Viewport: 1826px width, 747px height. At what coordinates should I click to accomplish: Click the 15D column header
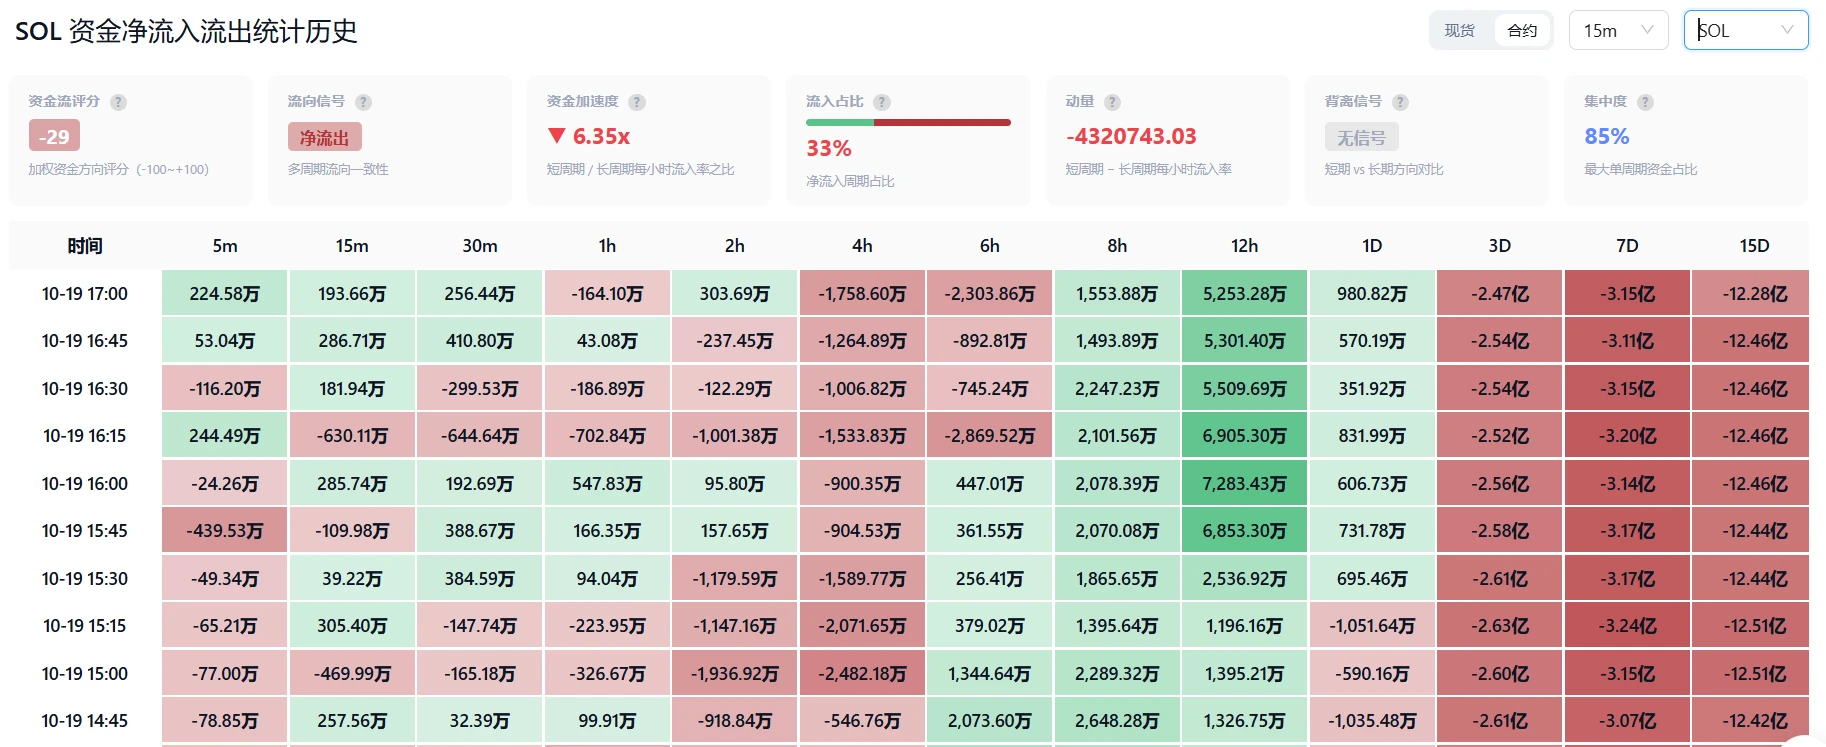[x=1754, y=246]
